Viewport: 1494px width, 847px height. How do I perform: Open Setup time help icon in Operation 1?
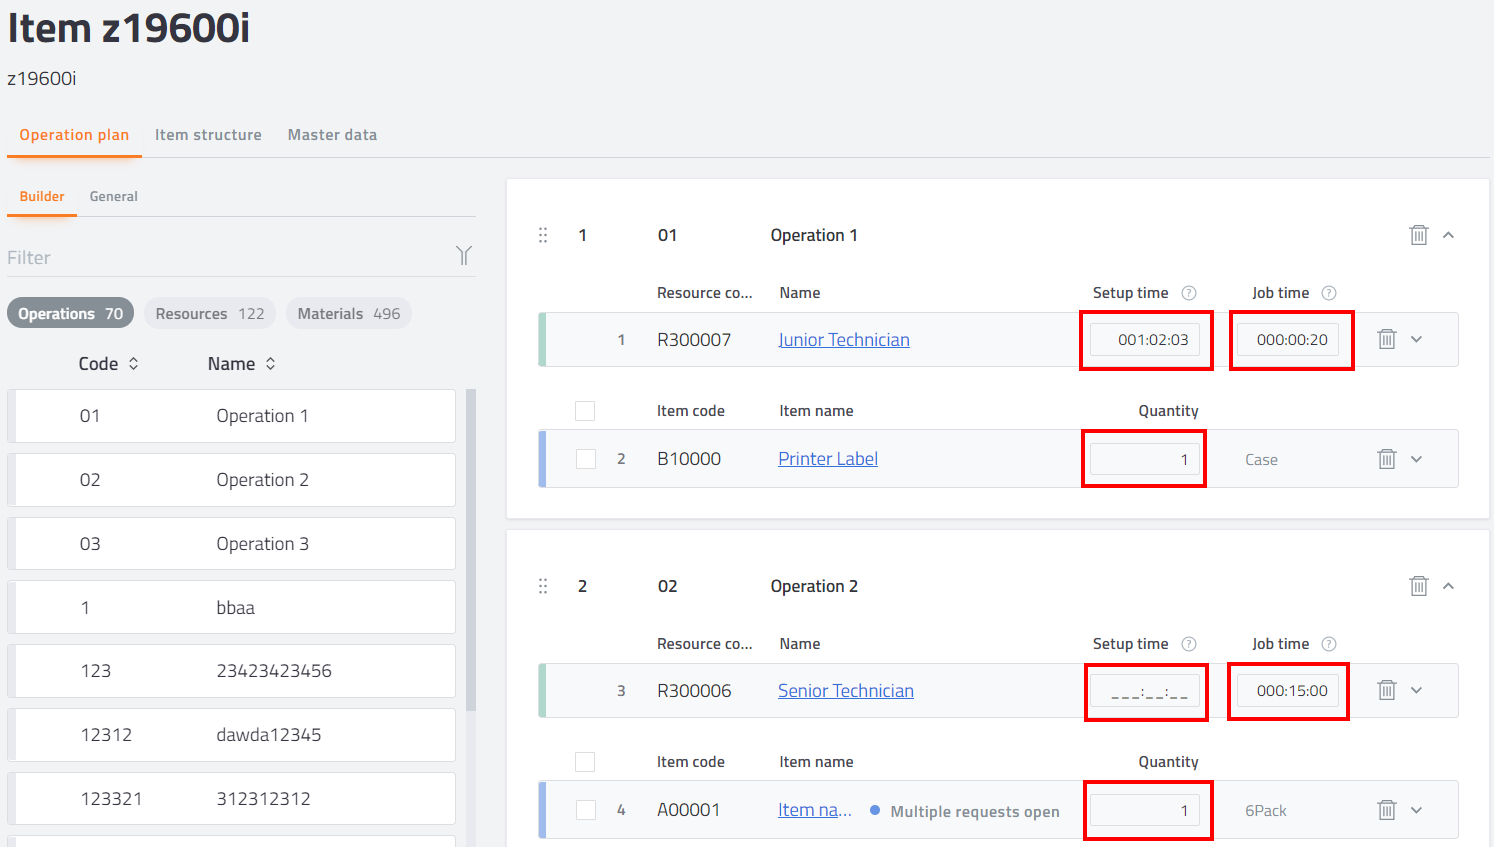(1189, 293)
